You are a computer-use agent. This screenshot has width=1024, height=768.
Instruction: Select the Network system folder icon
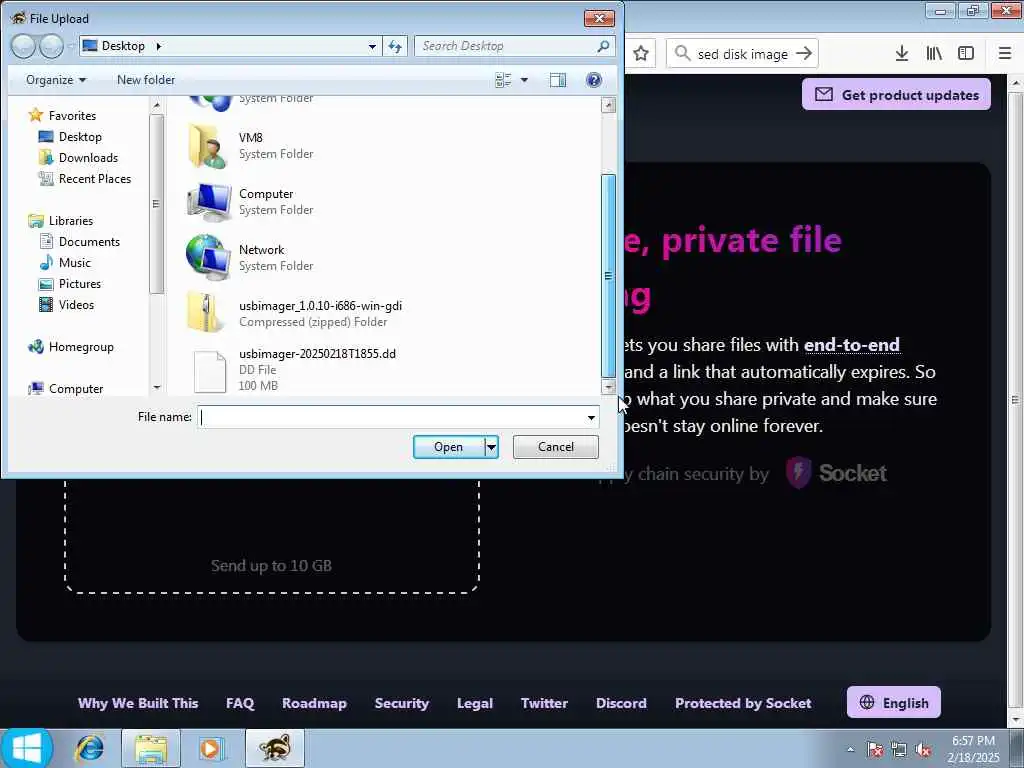(208, 257)
